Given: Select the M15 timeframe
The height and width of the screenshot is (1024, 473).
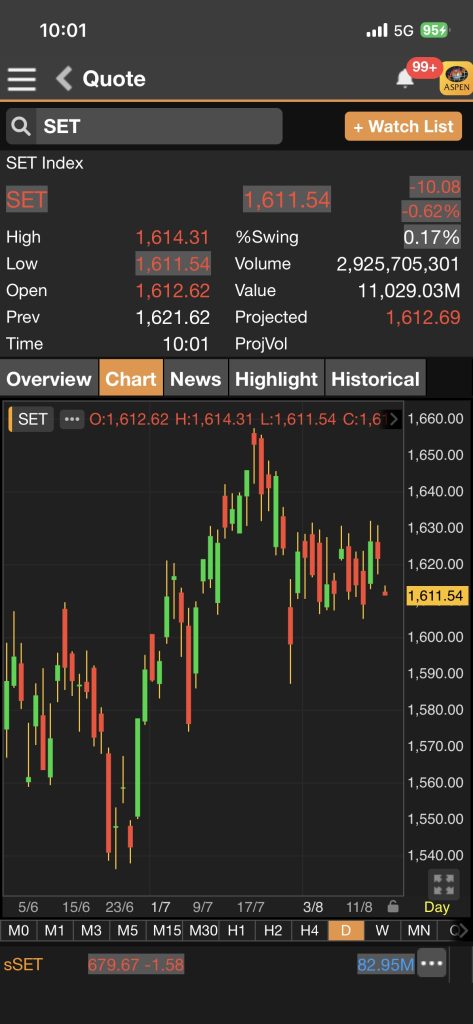Looking at the screenshot, I should pyautogui.click(x=167, y=931).
